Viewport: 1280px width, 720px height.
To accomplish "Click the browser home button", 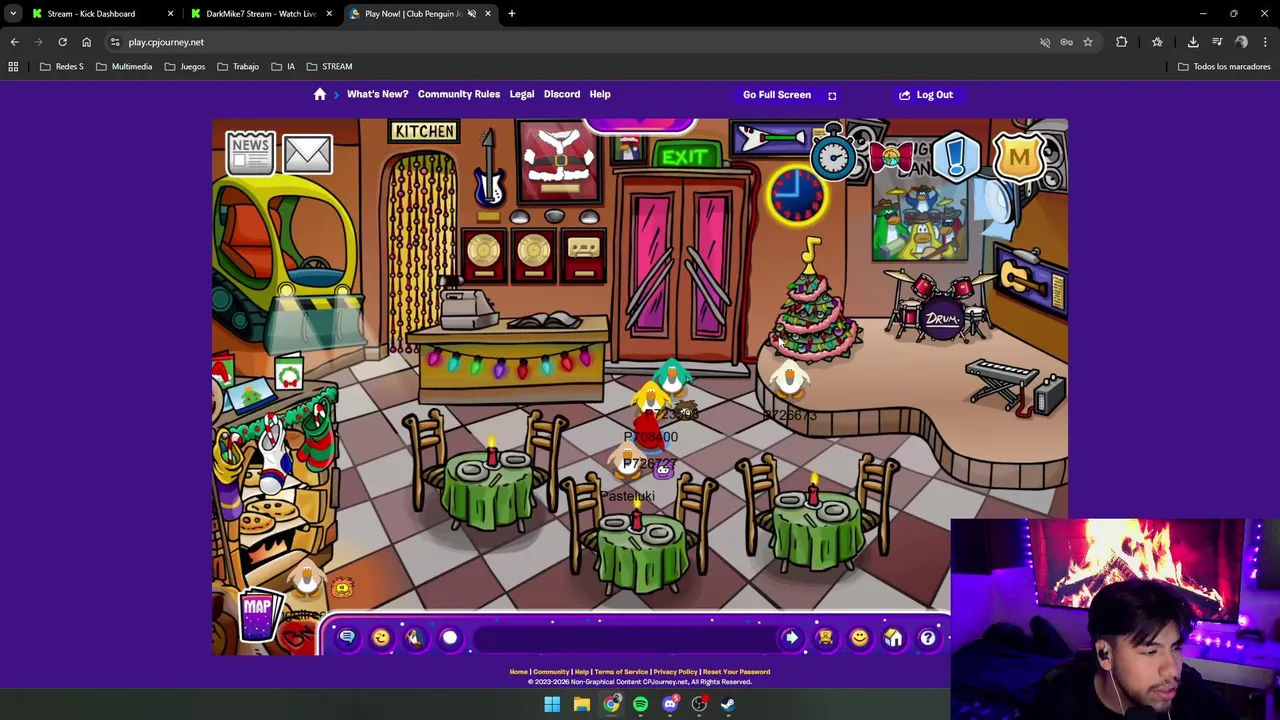I will pyautogui.click(x=86, y=42).
